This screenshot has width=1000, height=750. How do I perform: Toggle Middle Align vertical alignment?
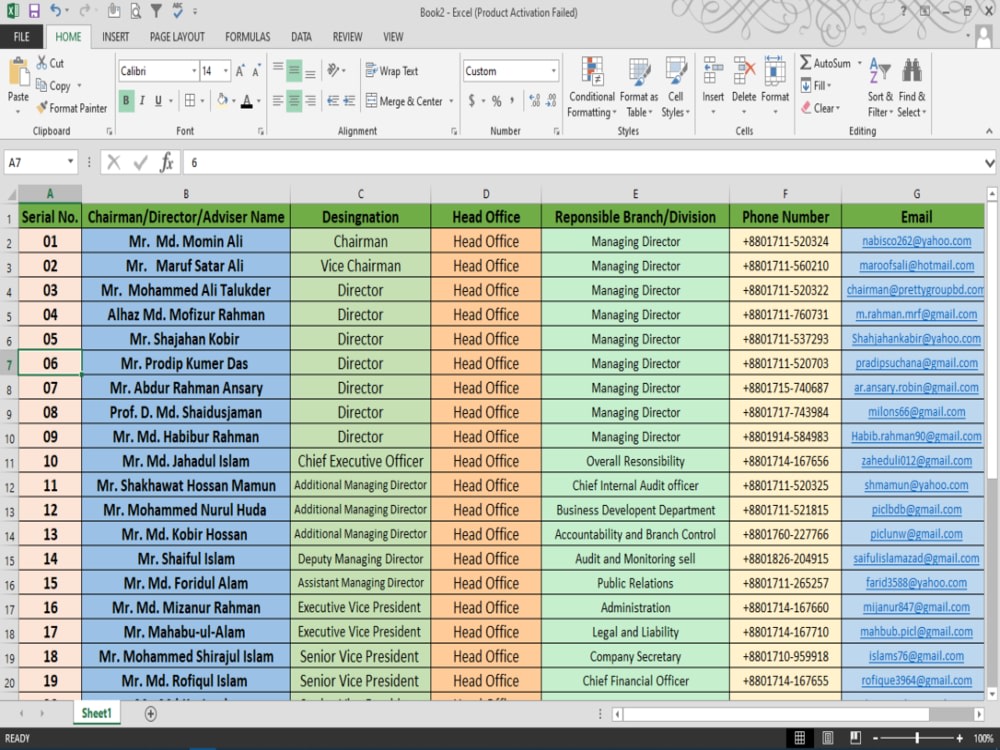coord(294,71)
